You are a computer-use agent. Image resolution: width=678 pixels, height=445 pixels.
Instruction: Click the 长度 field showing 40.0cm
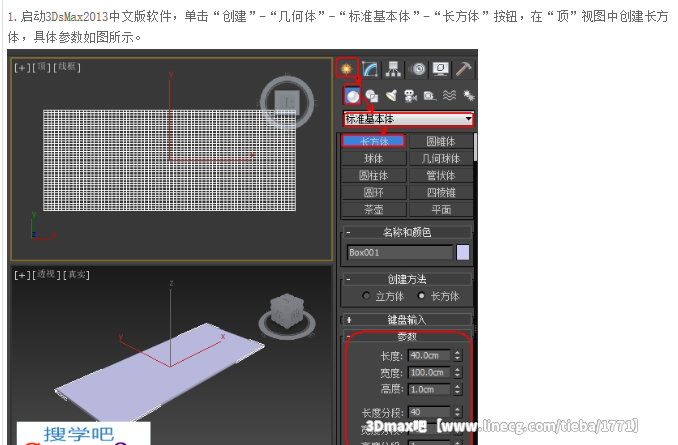click(429, 355)
